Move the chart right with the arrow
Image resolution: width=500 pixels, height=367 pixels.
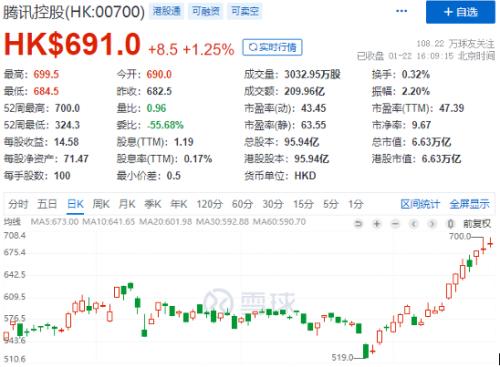pos(432,224)
